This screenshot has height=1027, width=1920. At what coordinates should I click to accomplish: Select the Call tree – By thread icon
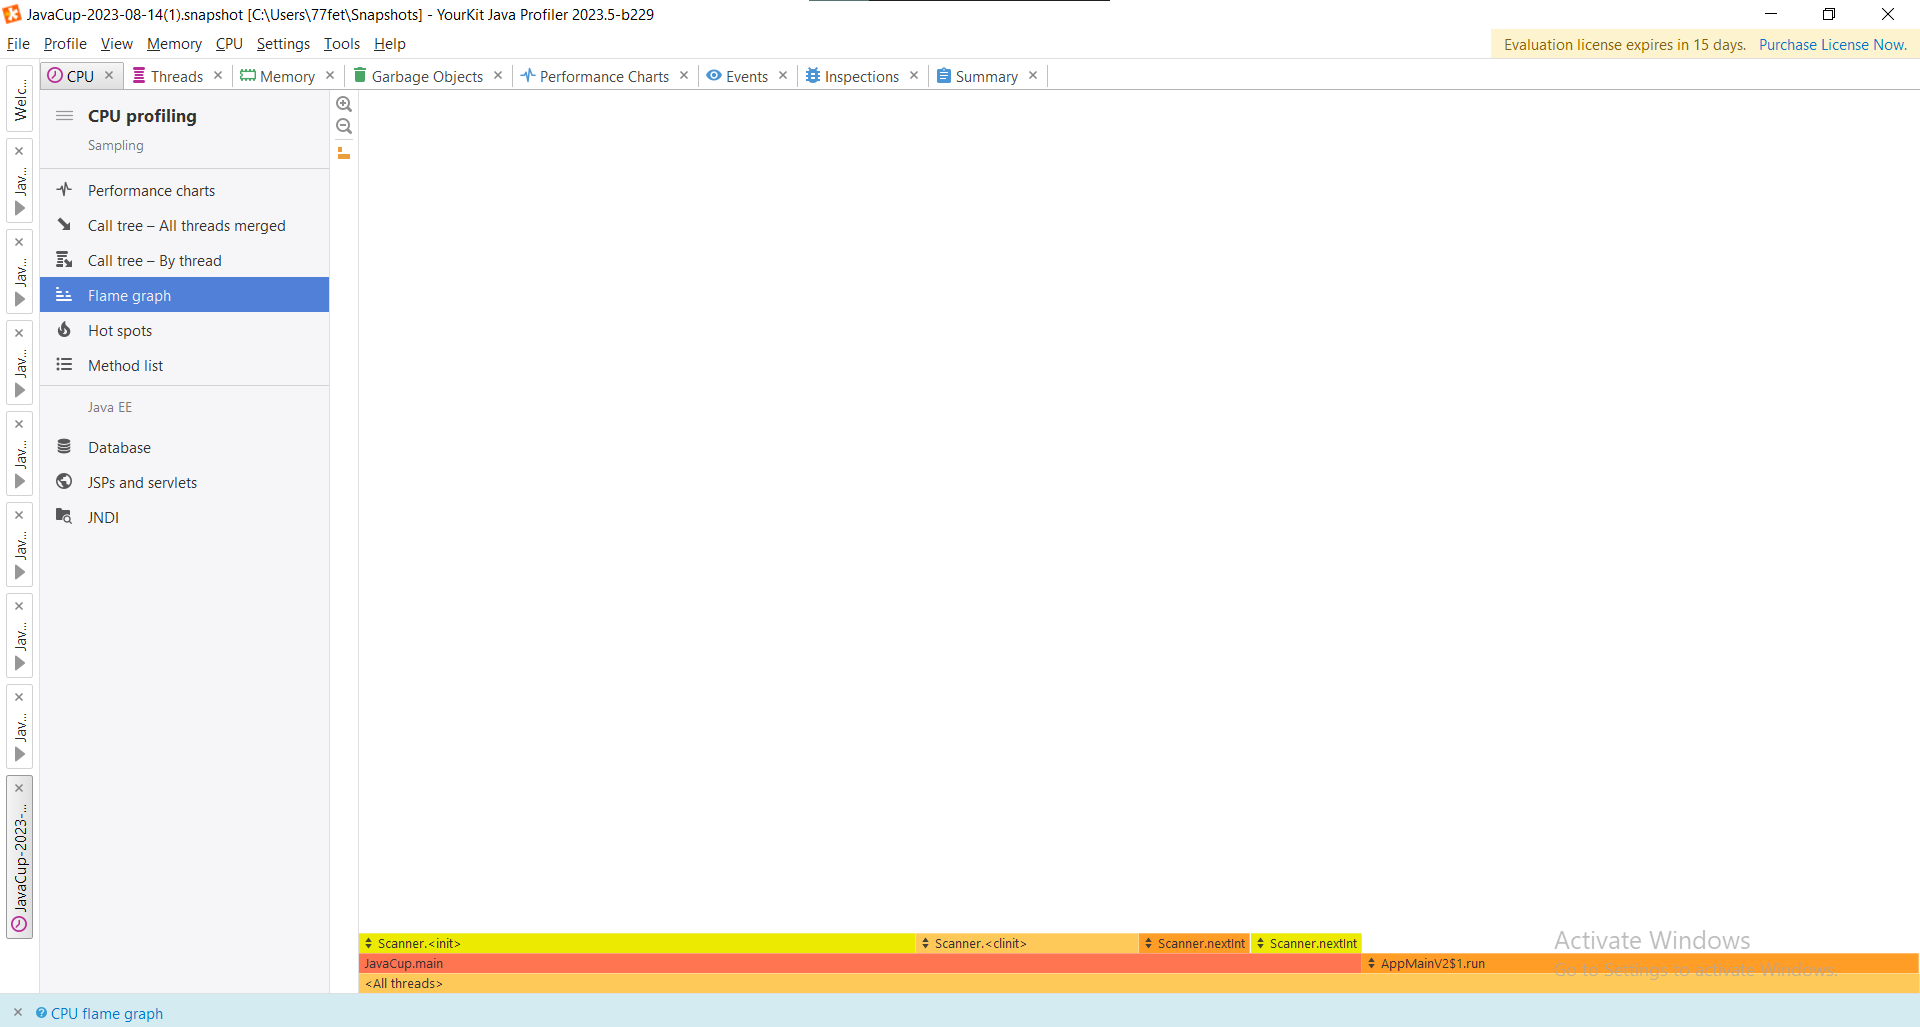pos(64,259)
